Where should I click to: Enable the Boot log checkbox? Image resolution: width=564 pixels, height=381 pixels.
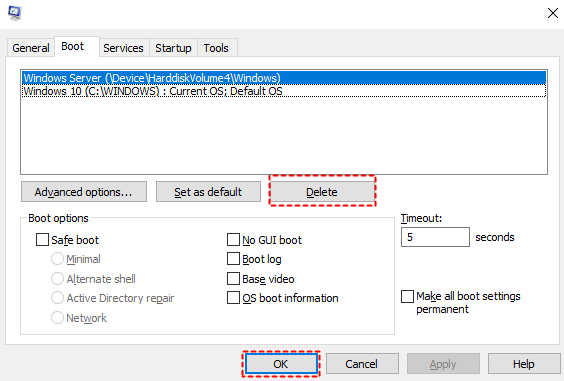point(233,259)
